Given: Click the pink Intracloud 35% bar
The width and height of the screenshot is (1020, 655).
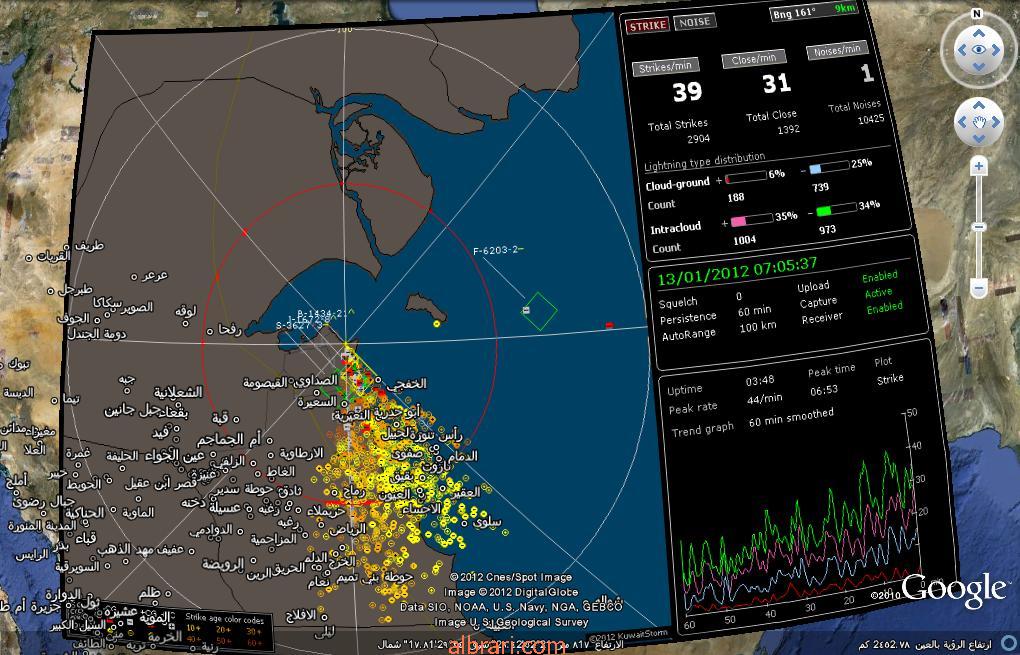Looking at the screenshot, I should 752,220.
